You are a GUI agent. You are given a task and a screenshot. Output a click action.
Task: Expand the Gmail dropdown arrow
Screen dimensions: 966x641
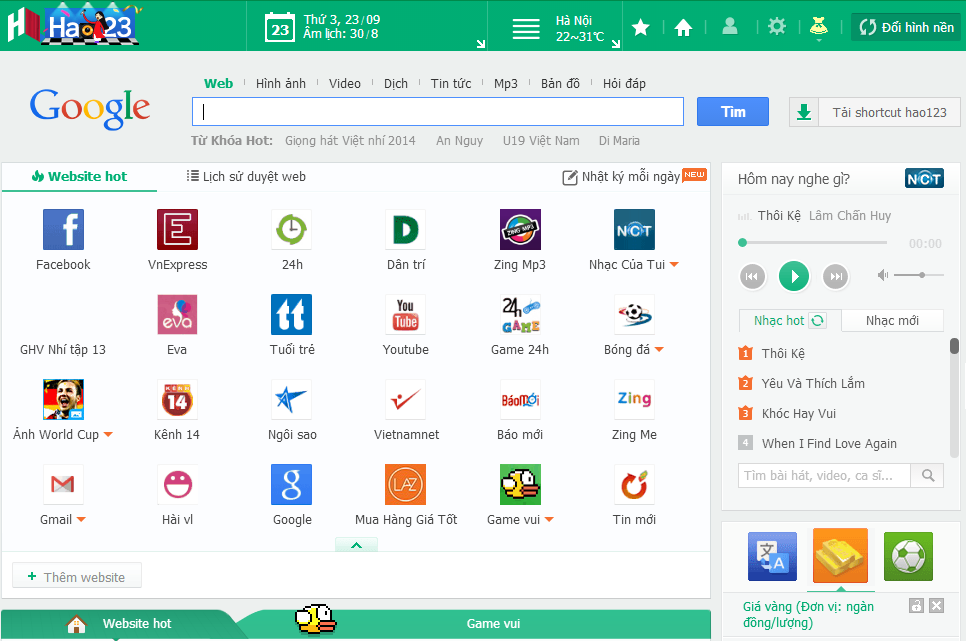81,520
